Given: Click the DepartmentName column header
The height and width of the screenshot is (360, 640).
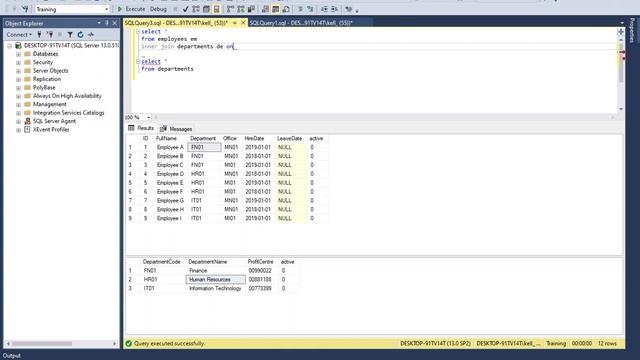Looking at the screenshot, I should coord(208,262).
